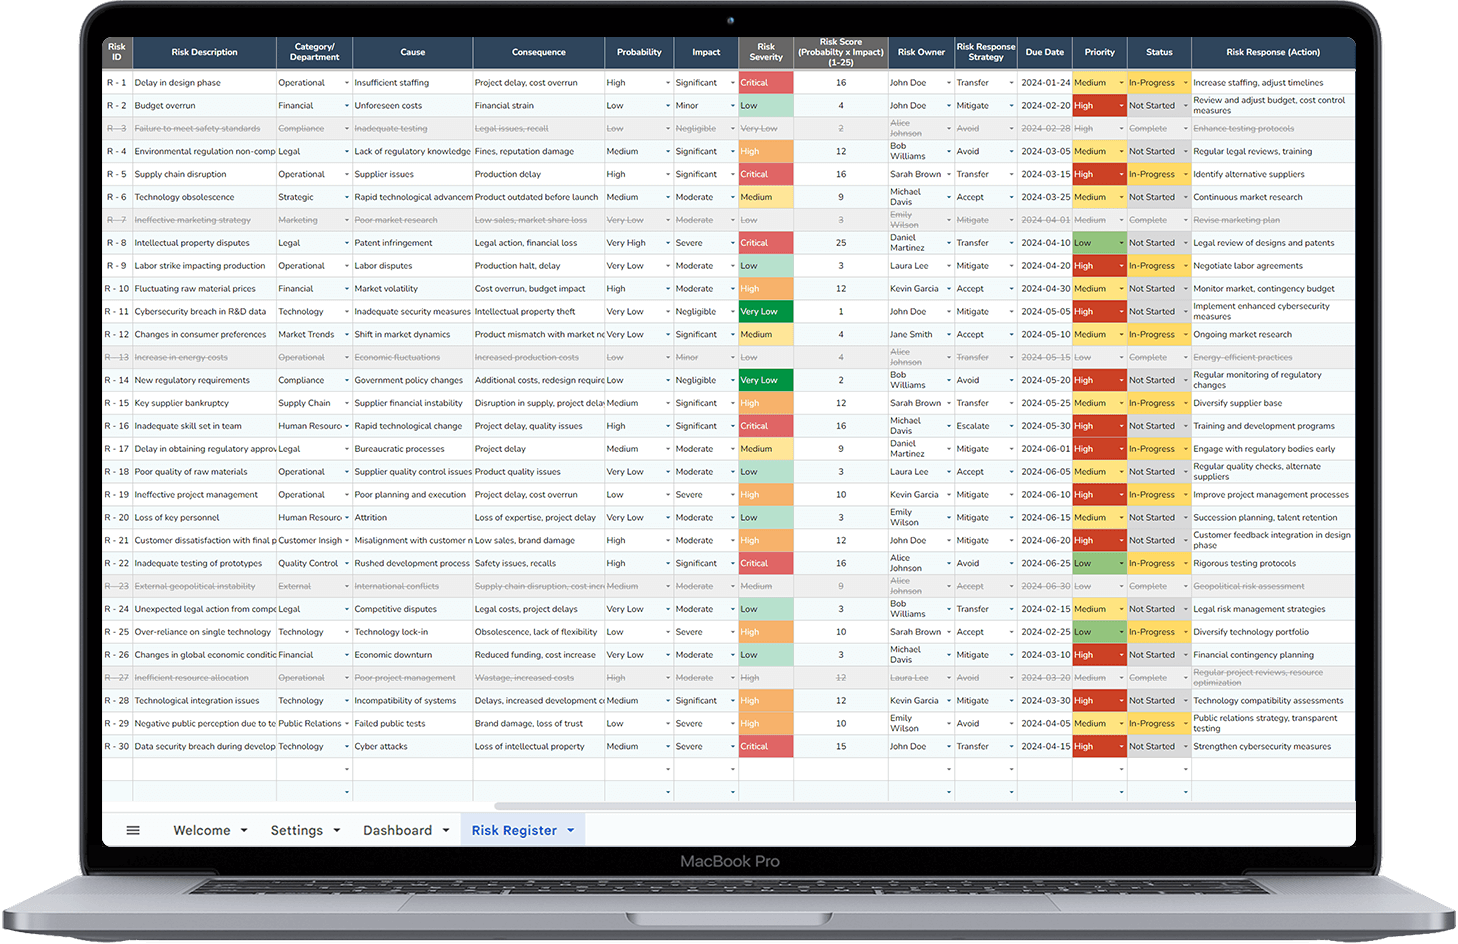
Task: Open the Category dropdown on the cybersecurity breach row
Action: 345,311
